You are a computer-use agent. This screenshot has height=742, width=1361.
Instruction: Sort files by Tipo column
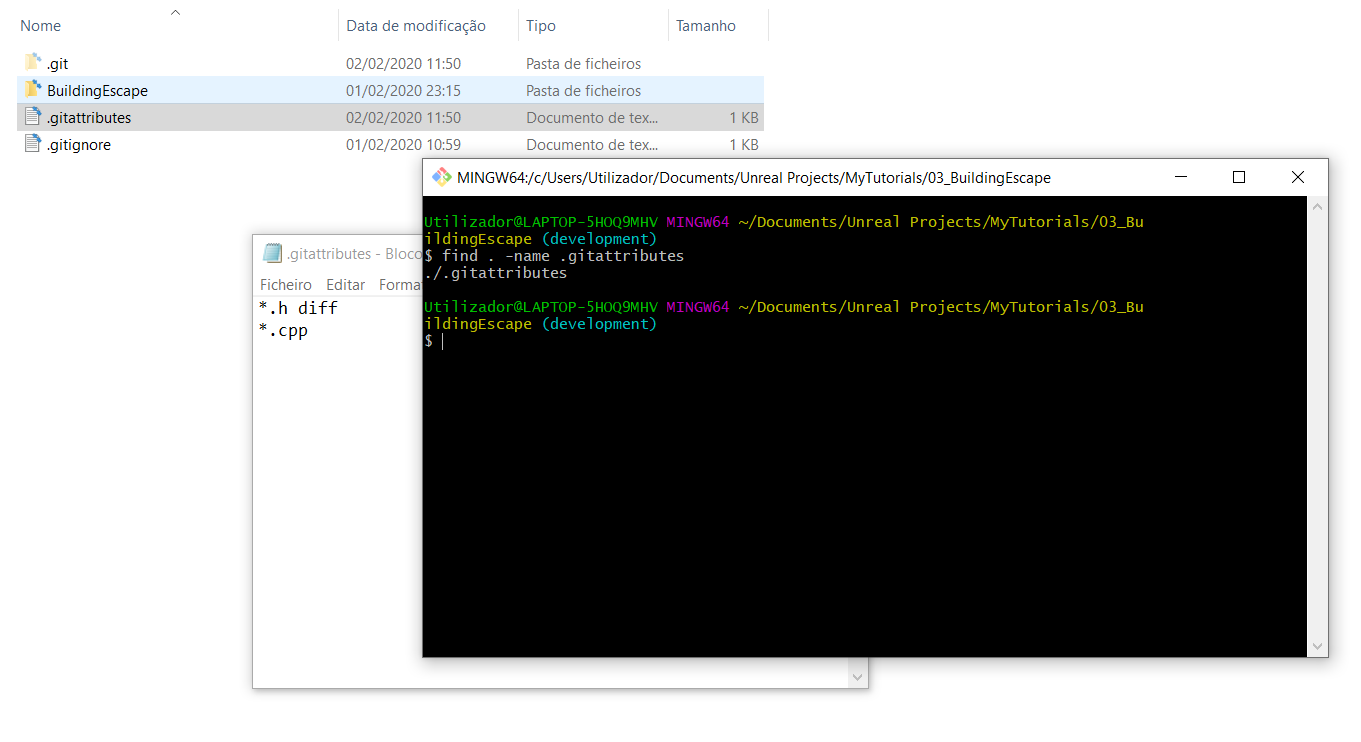540,24
